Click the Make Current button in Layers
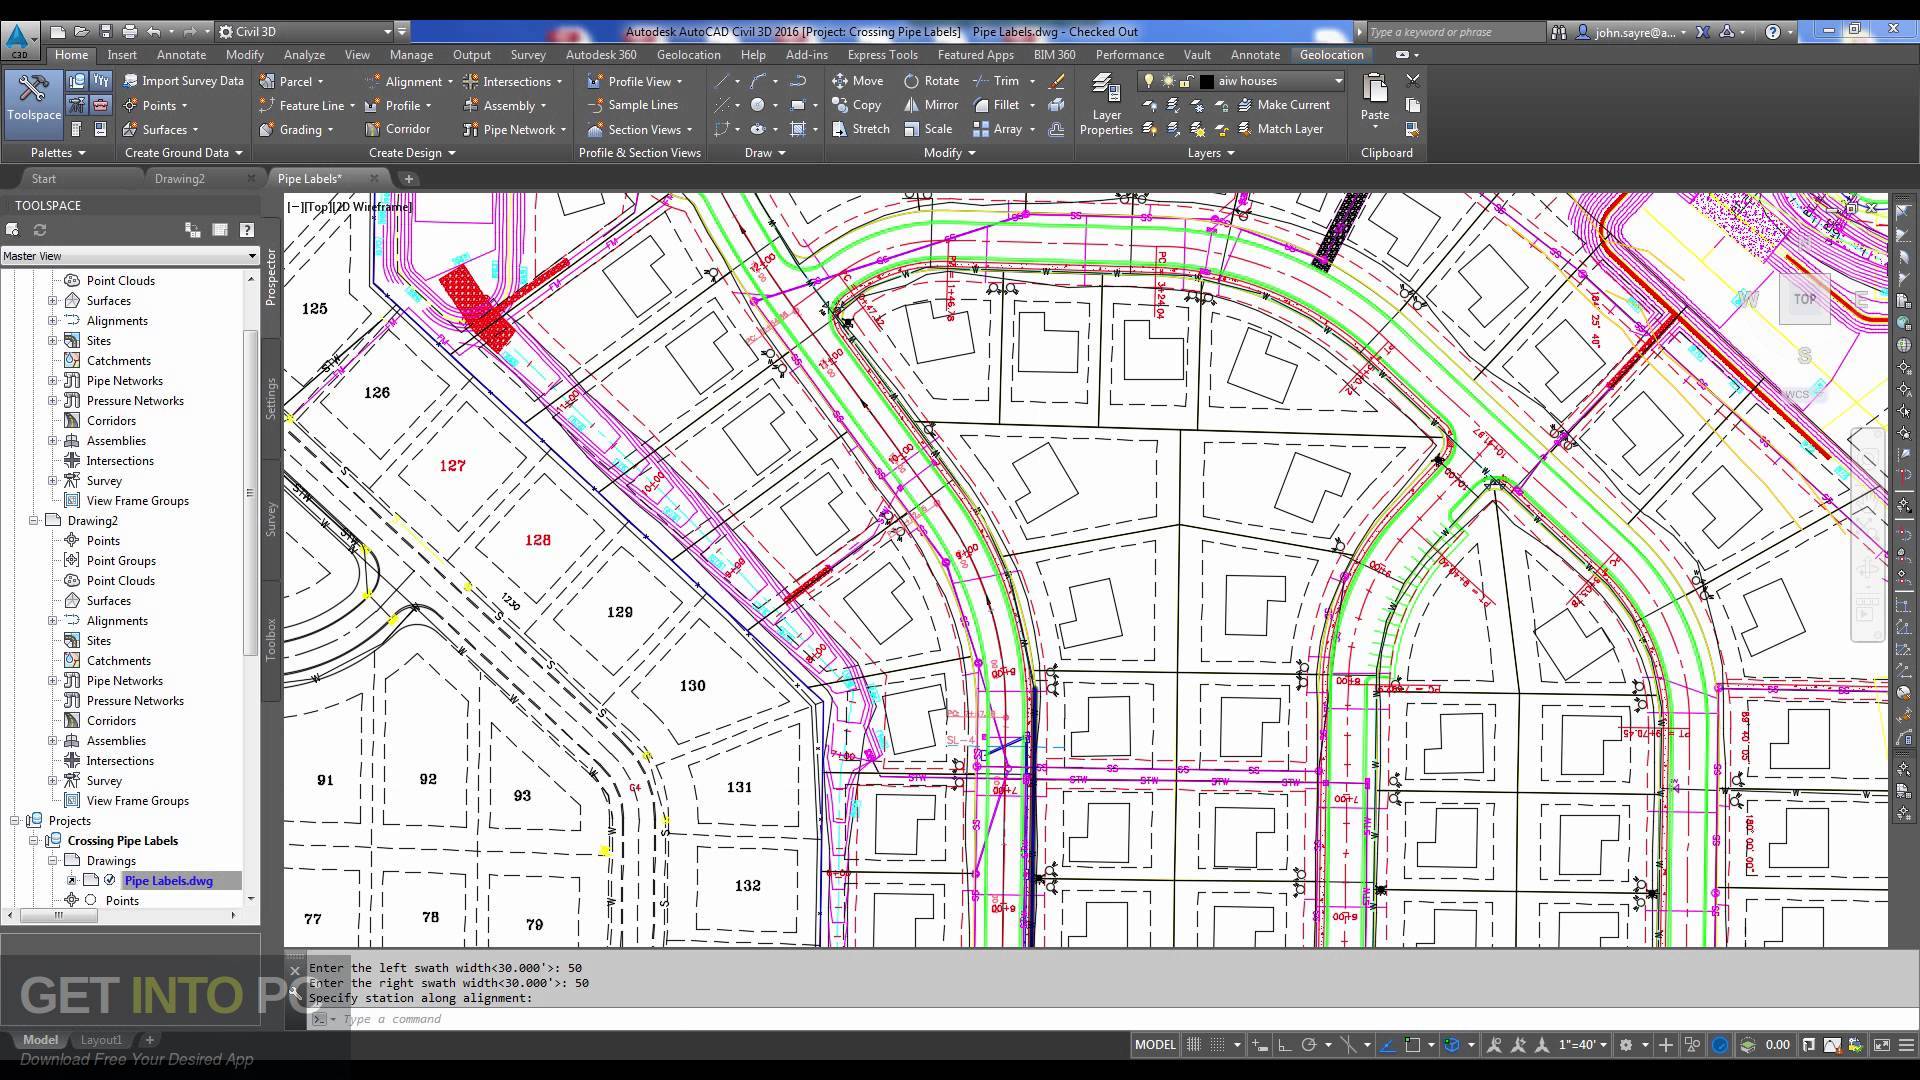The width and height of the screenshot is (1920, 1080). [1292, 104]
